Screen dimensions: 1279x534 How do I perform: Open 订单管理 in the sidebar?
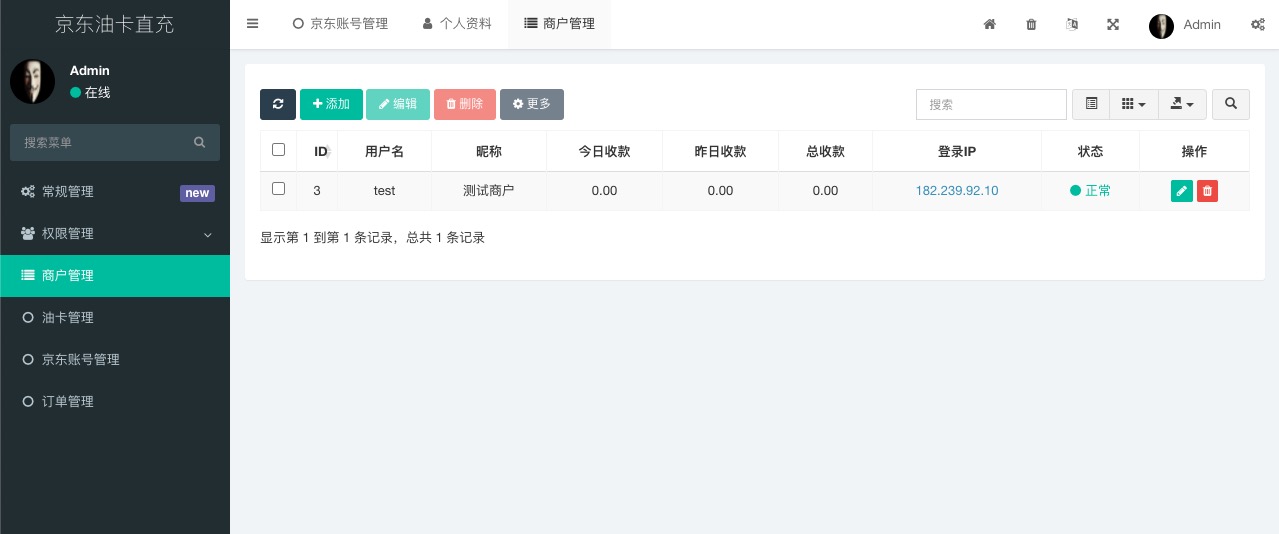pos(115,402)
